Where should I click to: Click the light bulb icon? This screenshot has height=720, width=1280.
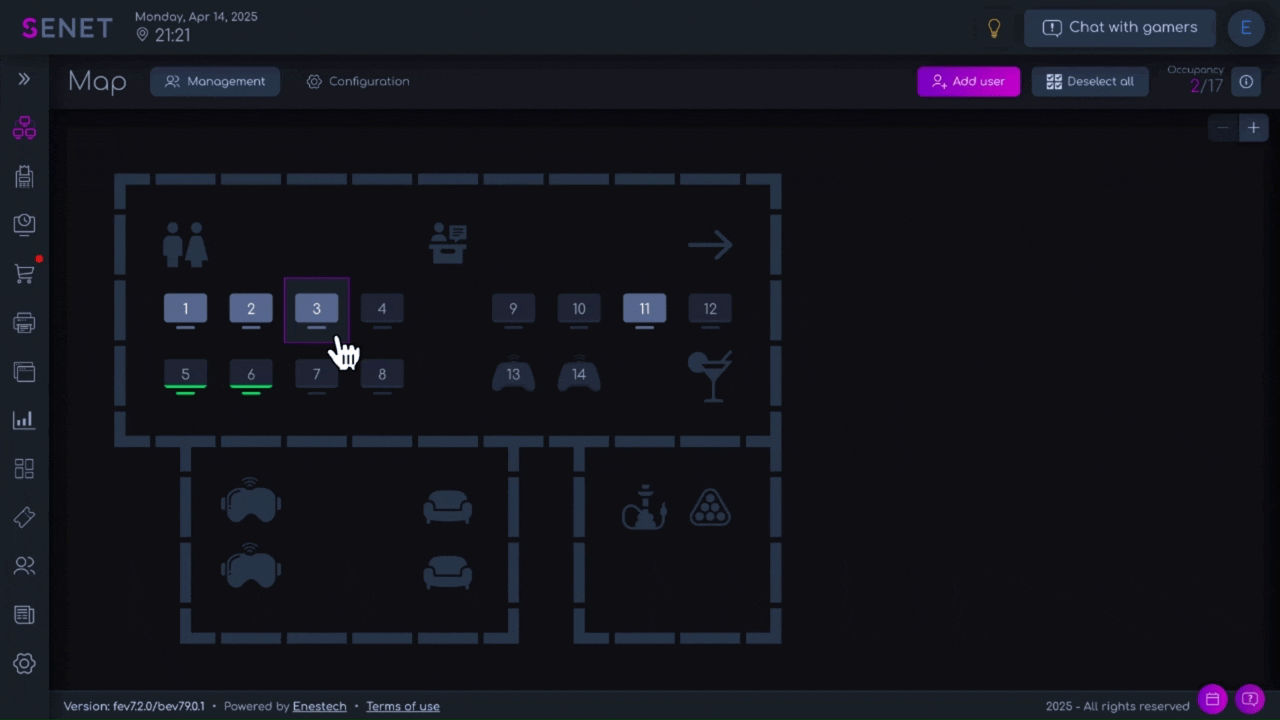994,28
